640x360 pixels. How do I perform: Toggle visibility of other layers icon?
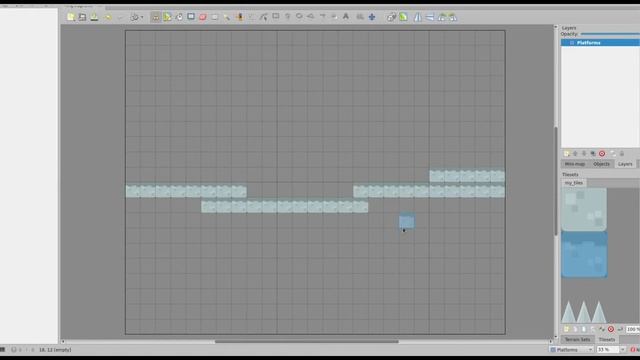(613, 154)
